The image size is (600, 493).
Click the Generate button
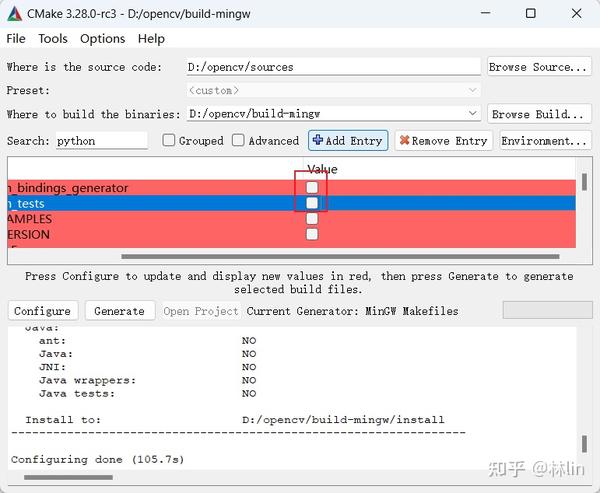[120, 311]
